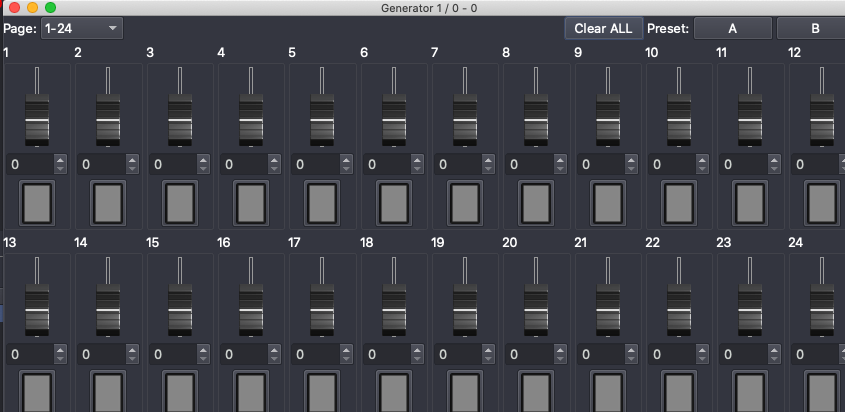Open the Page 1-24 dropdown
The width and height of the screenshot is (845, 412).
[82, 29]
